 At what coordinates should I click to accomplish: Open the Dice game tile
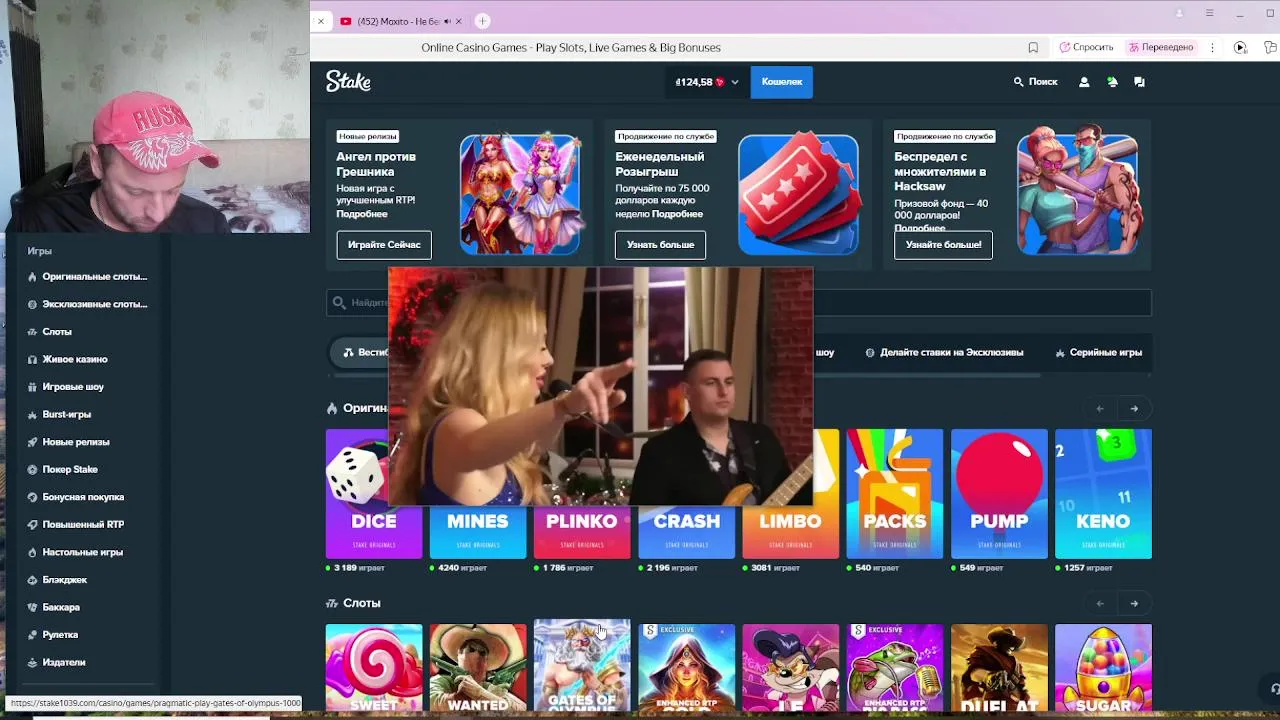(x=374, y=494)
